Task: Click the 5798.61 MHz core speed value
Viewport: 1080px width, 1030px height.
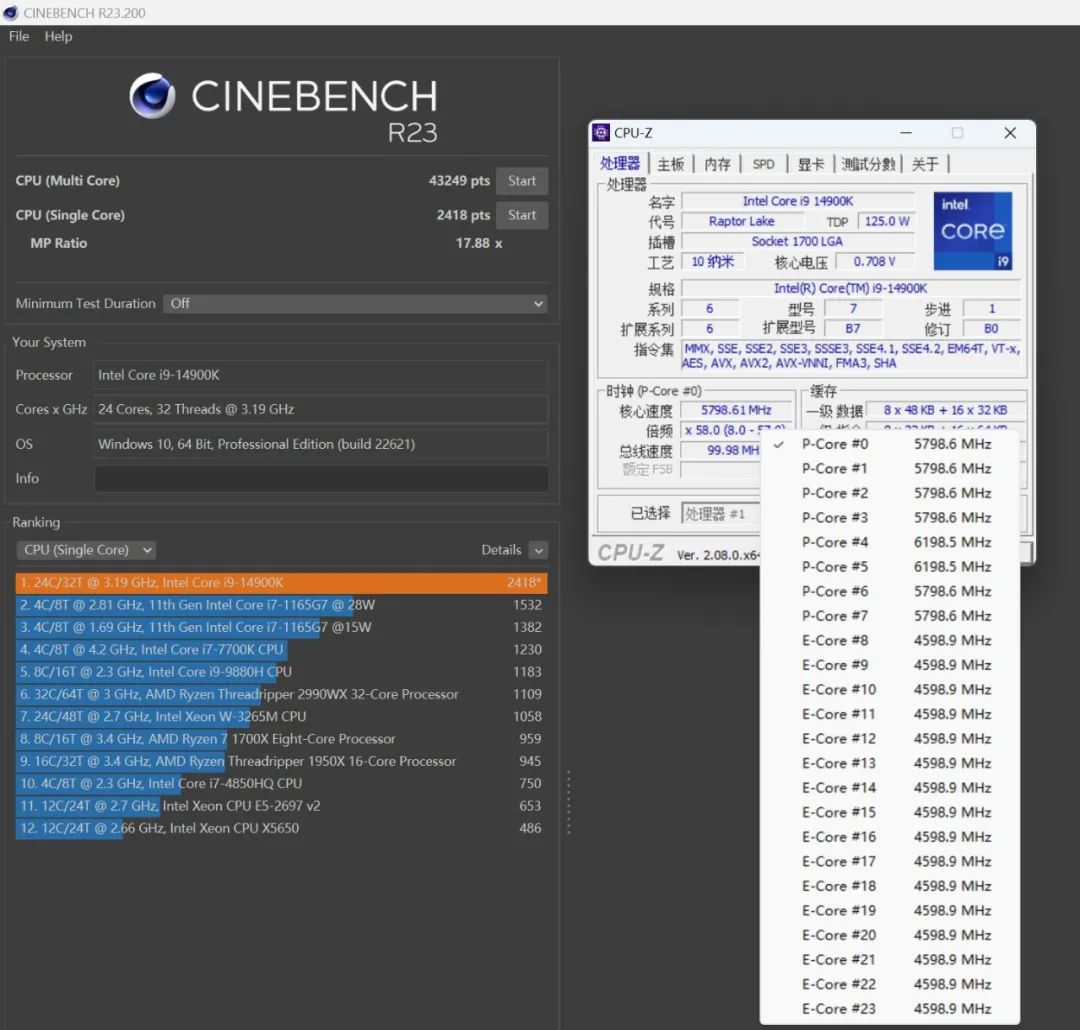Action: pyautogui.click(x=736, y=410)
